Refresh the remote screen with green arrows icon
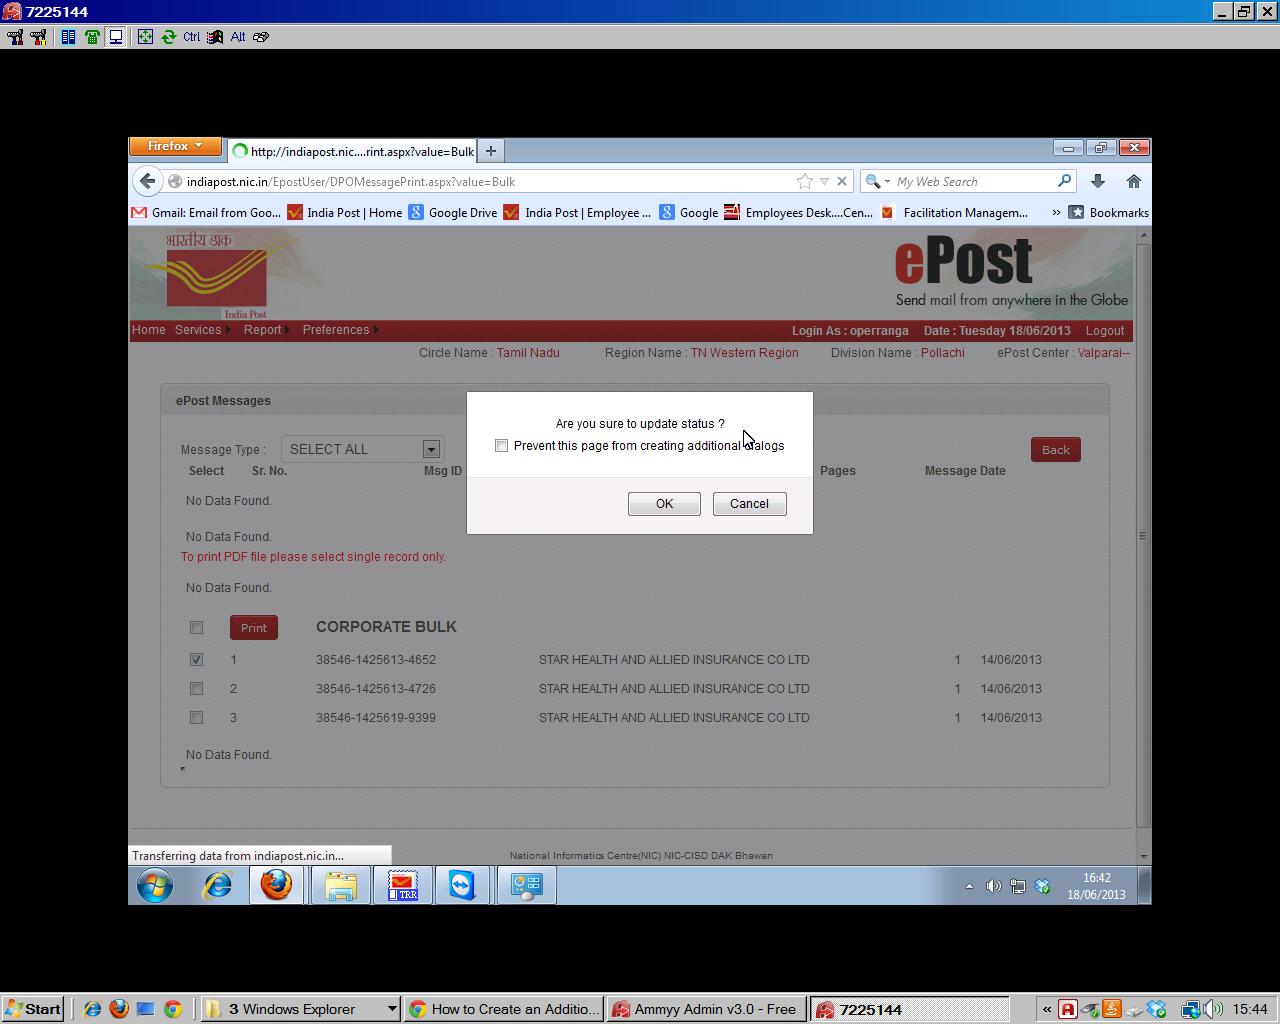 (170, 37)
